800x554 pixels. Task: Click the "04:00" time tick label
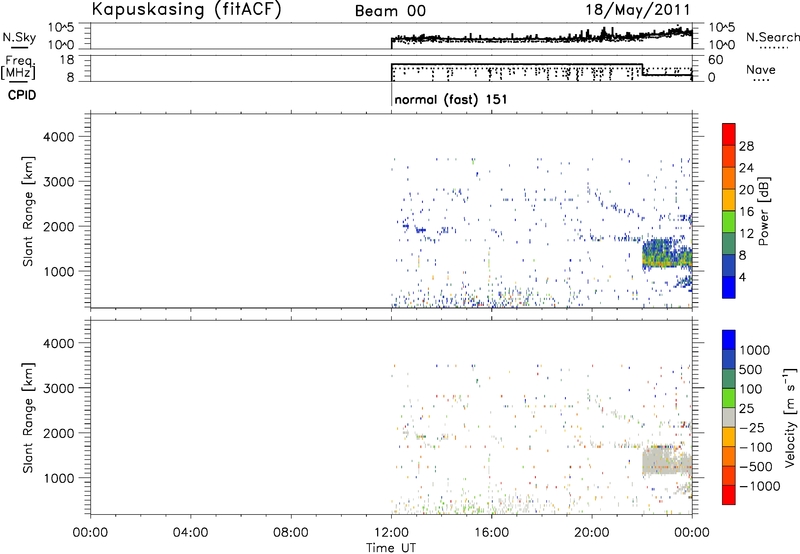(x=190, y=533)
